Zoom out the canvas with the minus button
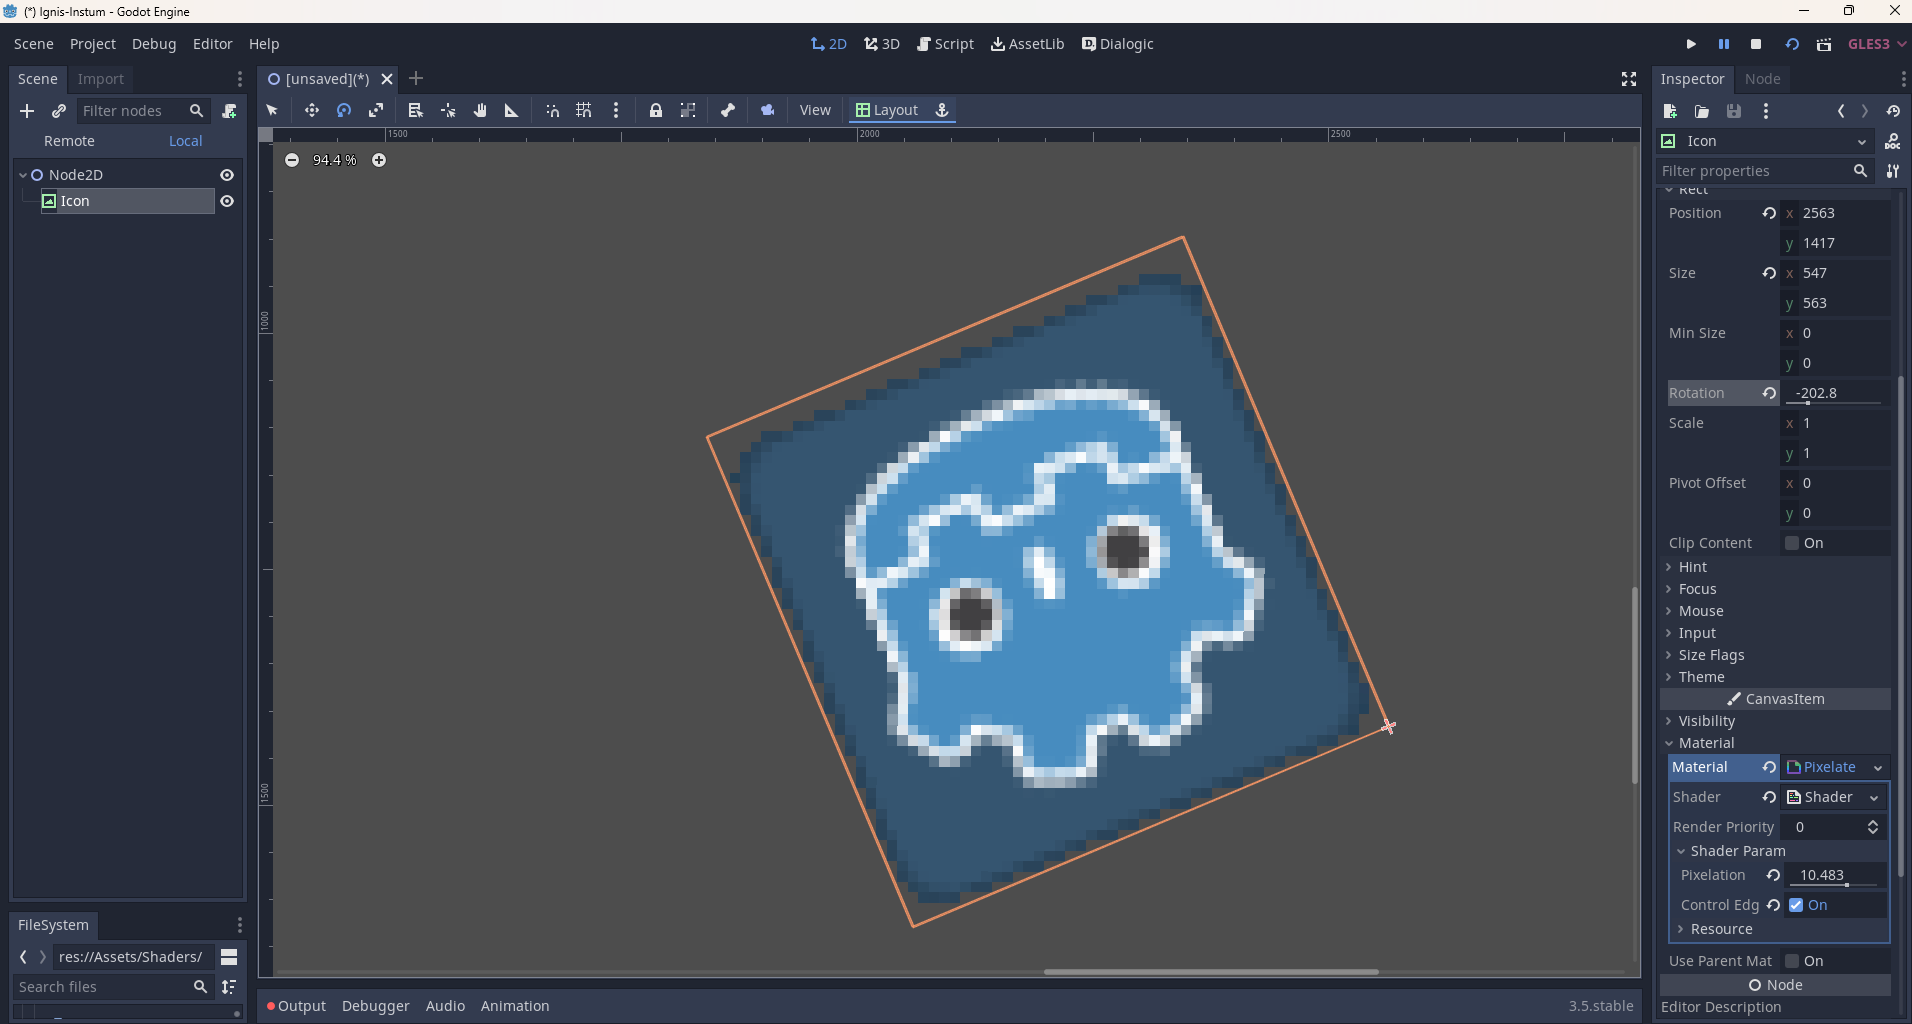1912x1024 pixels. 292,160
